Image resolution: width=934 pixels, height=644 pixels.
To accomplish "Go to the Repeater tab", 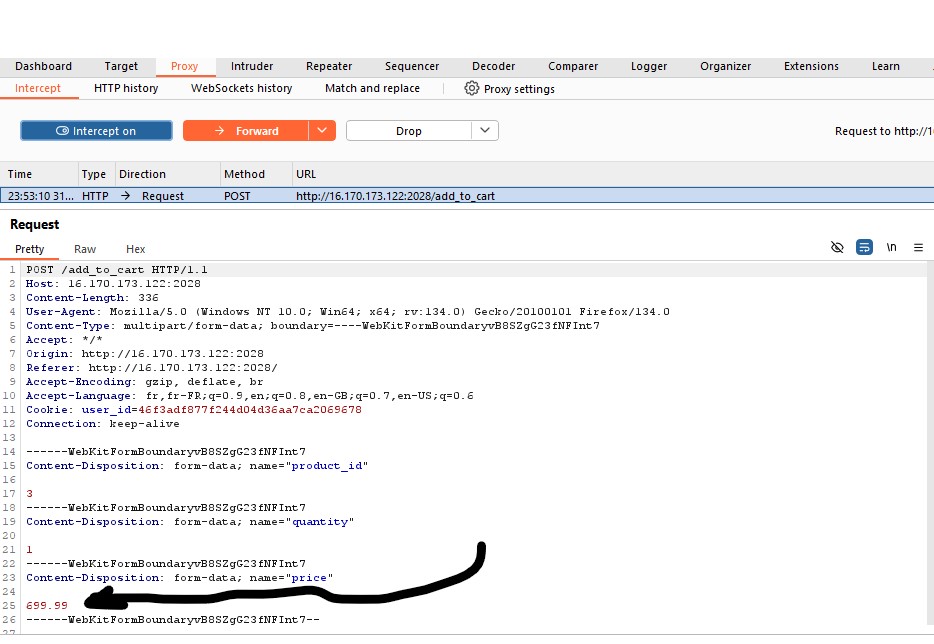I will (329, 66).
